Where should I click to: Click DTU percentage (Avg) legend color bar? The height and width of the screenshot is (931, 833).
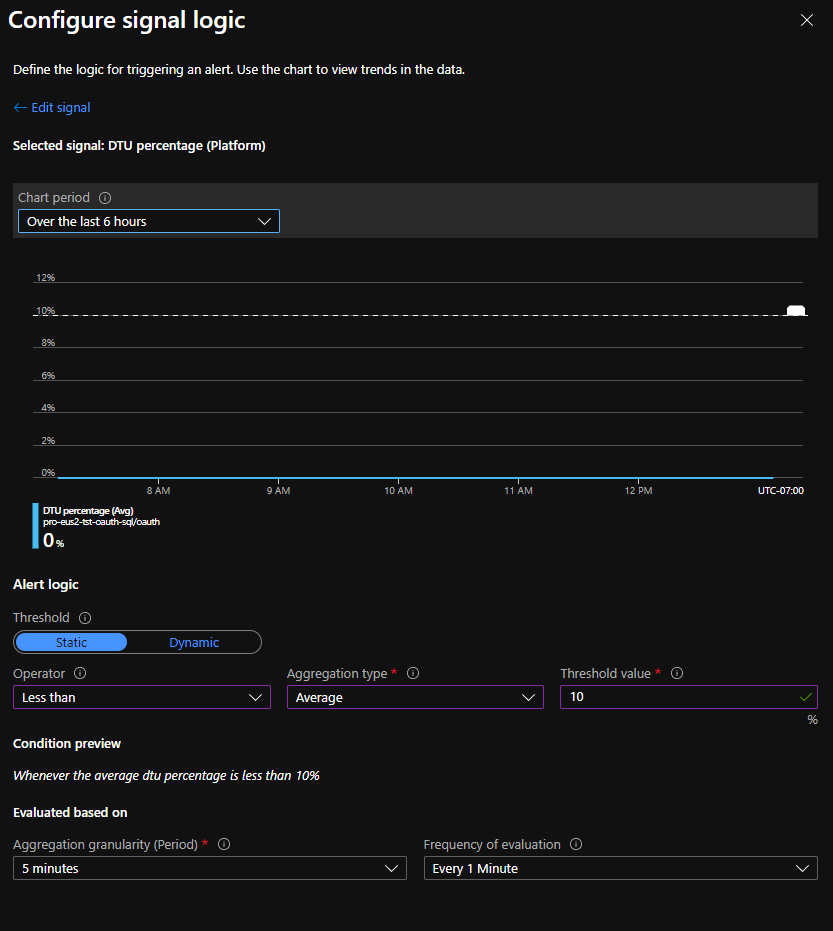click(36, 526)
